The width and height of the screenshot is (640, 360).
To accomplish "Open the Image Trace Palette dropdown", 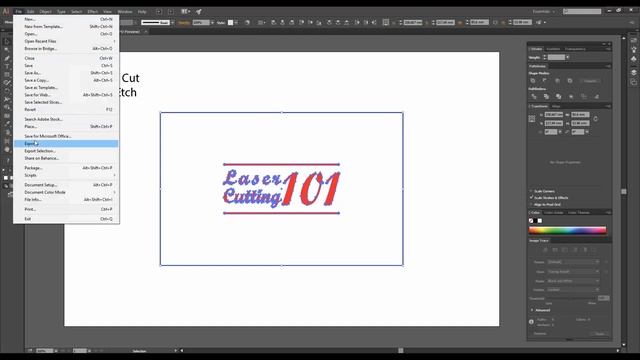I will (x=573, y=290).
